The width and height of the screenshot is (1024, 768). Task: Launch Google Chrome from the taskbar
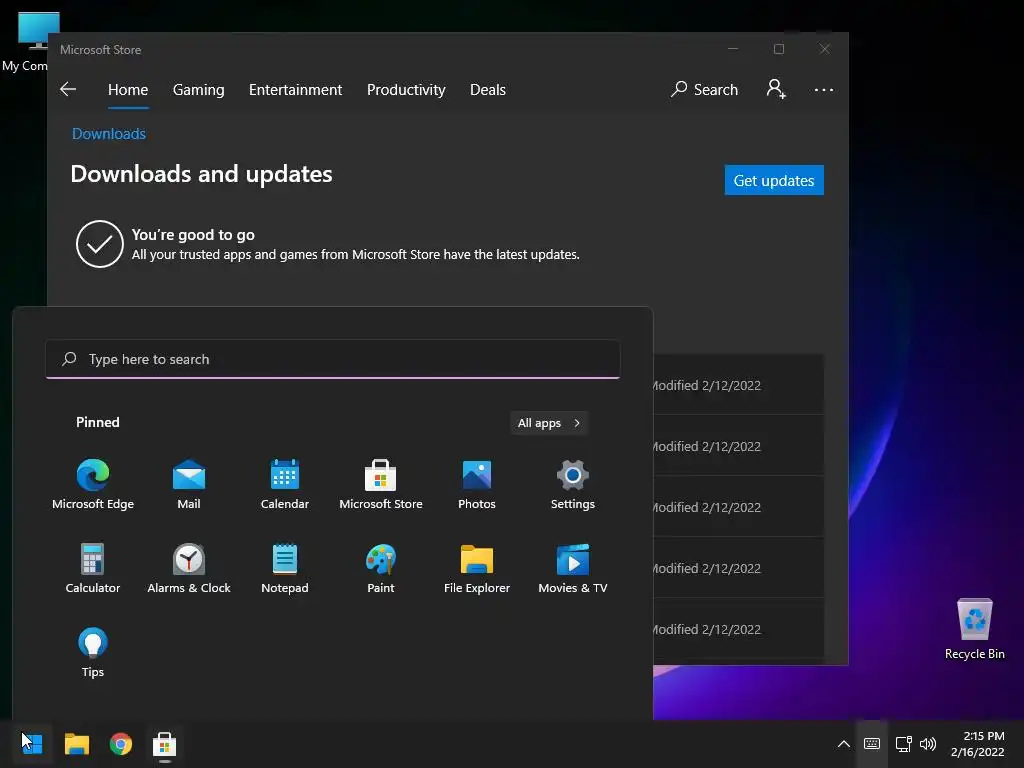point(121,744)
